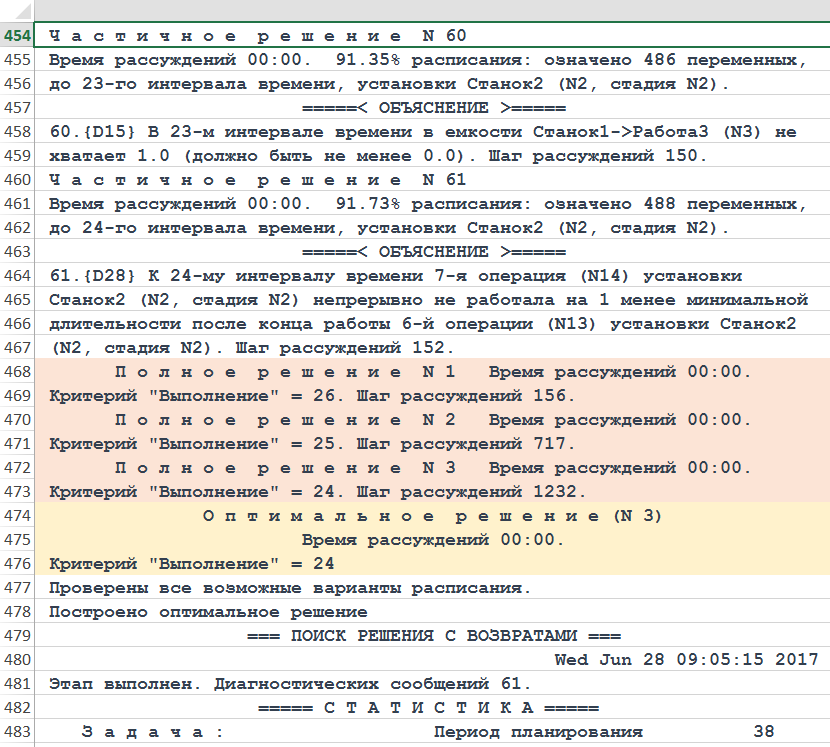Select row header 460
830x747 pixels.
point(16,180)
